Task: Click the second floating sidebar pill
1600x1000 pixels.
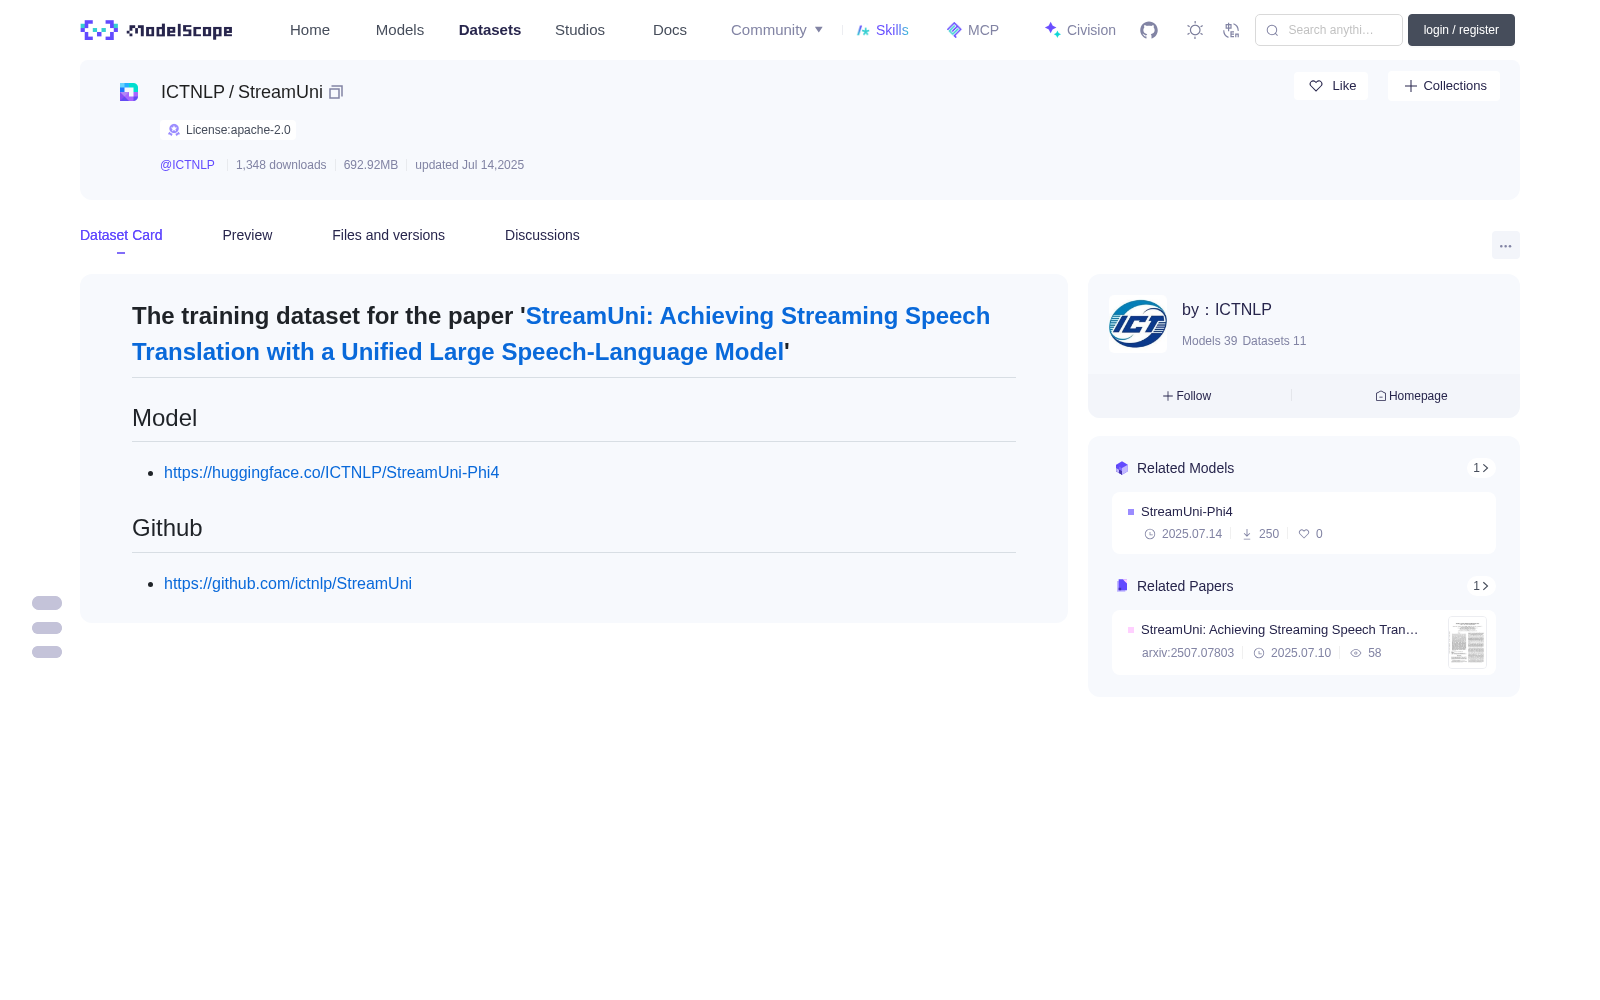Action: tap(47, 628)
